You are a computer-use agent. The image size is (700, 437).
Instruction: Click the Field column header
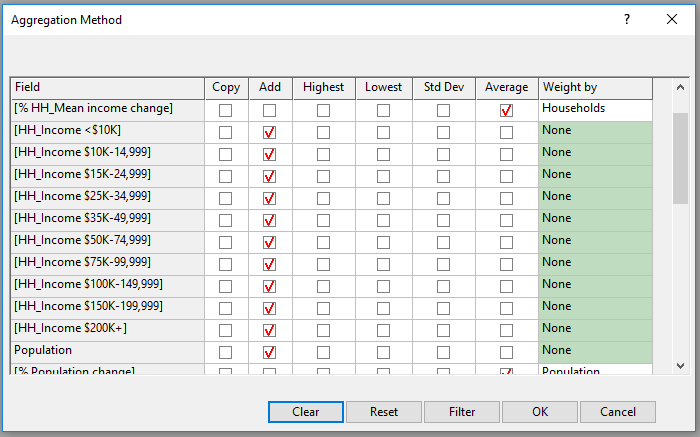(107, 87)
